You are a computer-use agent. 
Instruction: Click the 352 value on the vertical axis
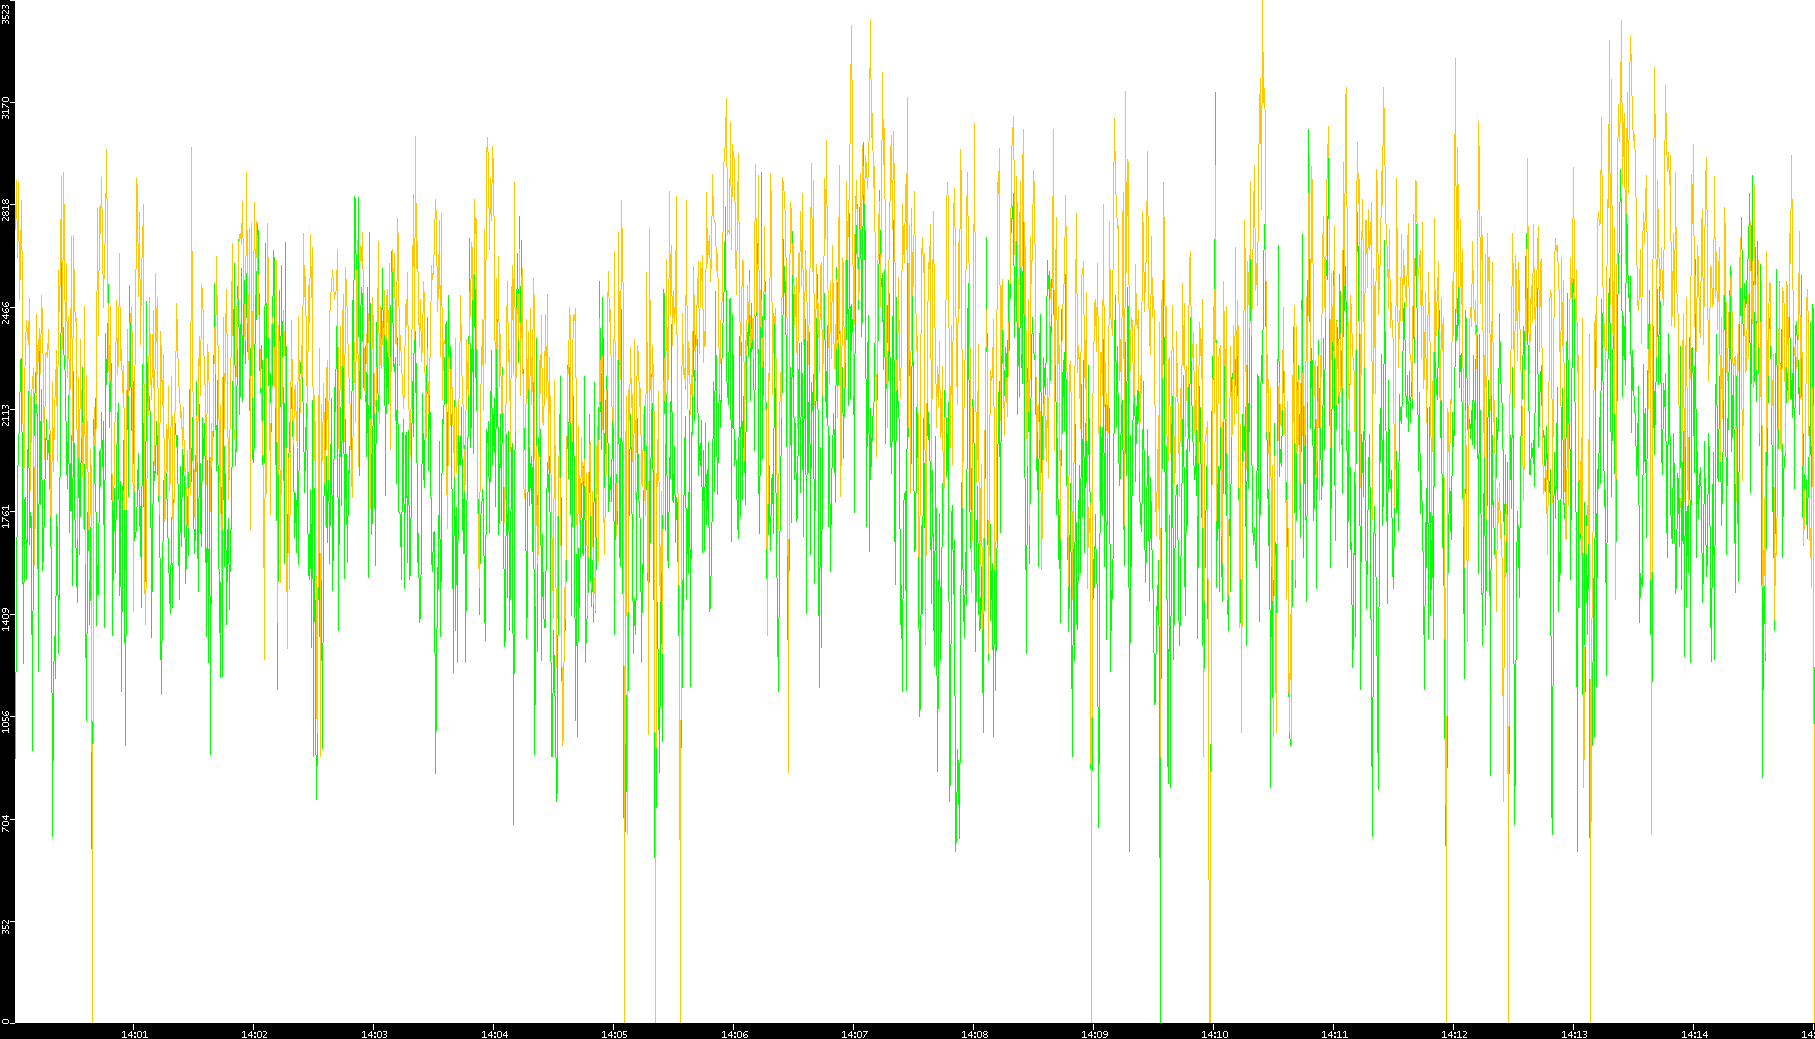pyautogui.click(x=6, y=925)
